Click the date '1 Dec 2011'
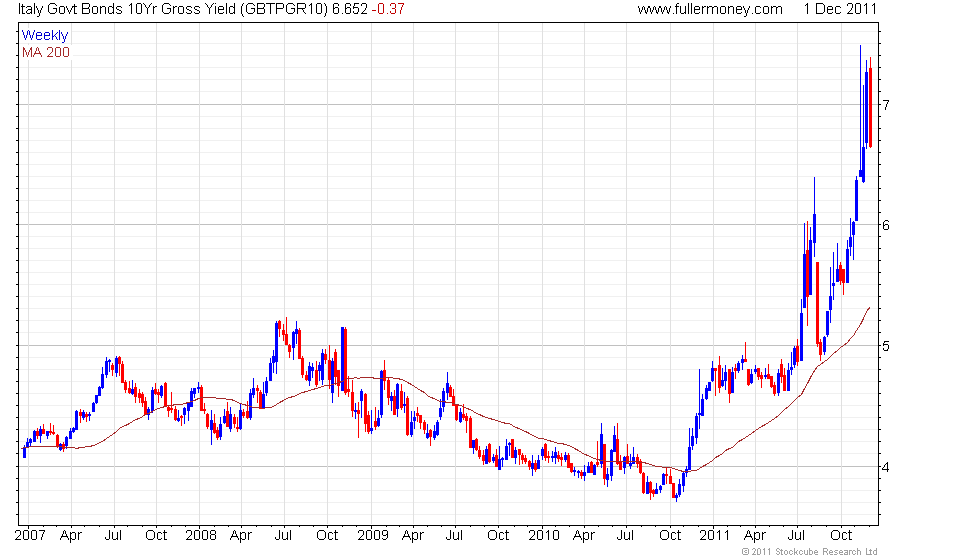 [x=840, y=10]
